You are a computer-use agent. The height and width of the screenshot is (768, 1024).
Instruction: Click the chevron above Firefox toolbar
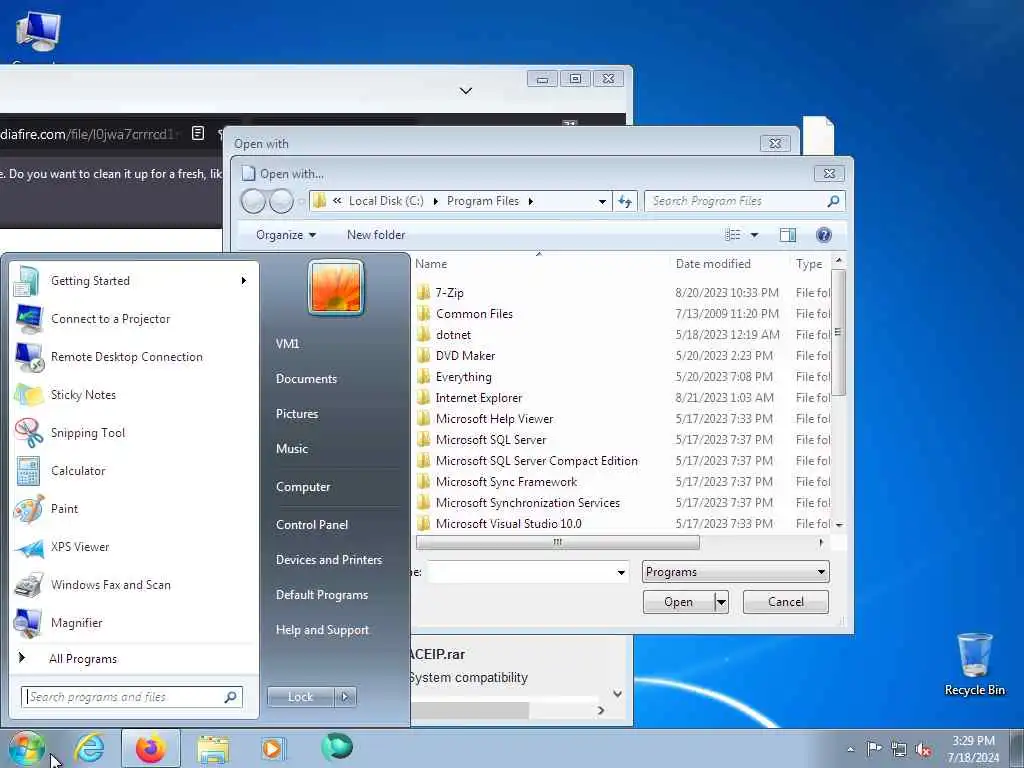coord(466,91)
